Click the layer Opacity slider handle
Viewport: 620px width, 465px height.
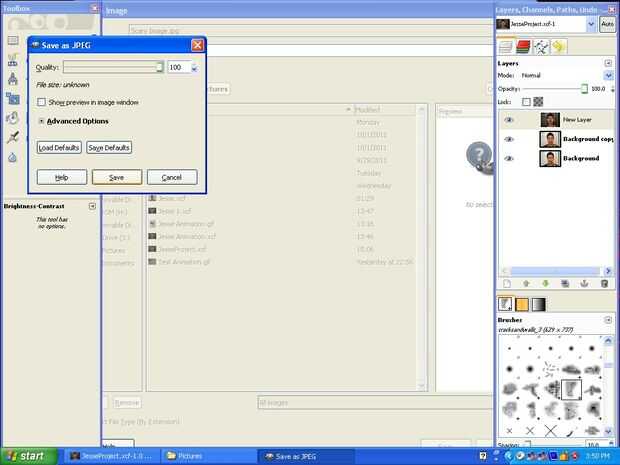(584, 89)
